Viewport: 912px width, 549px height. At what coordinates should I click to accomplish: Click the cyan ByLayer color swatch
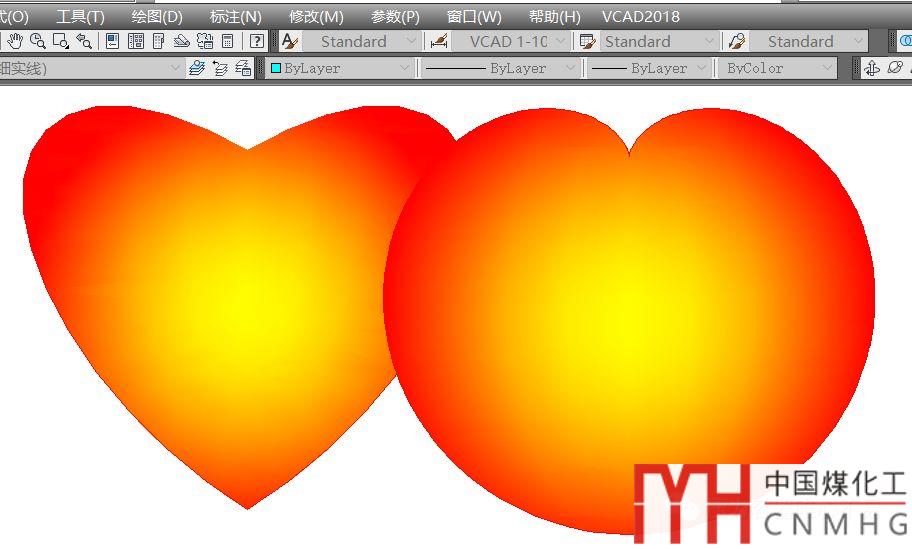276,68
